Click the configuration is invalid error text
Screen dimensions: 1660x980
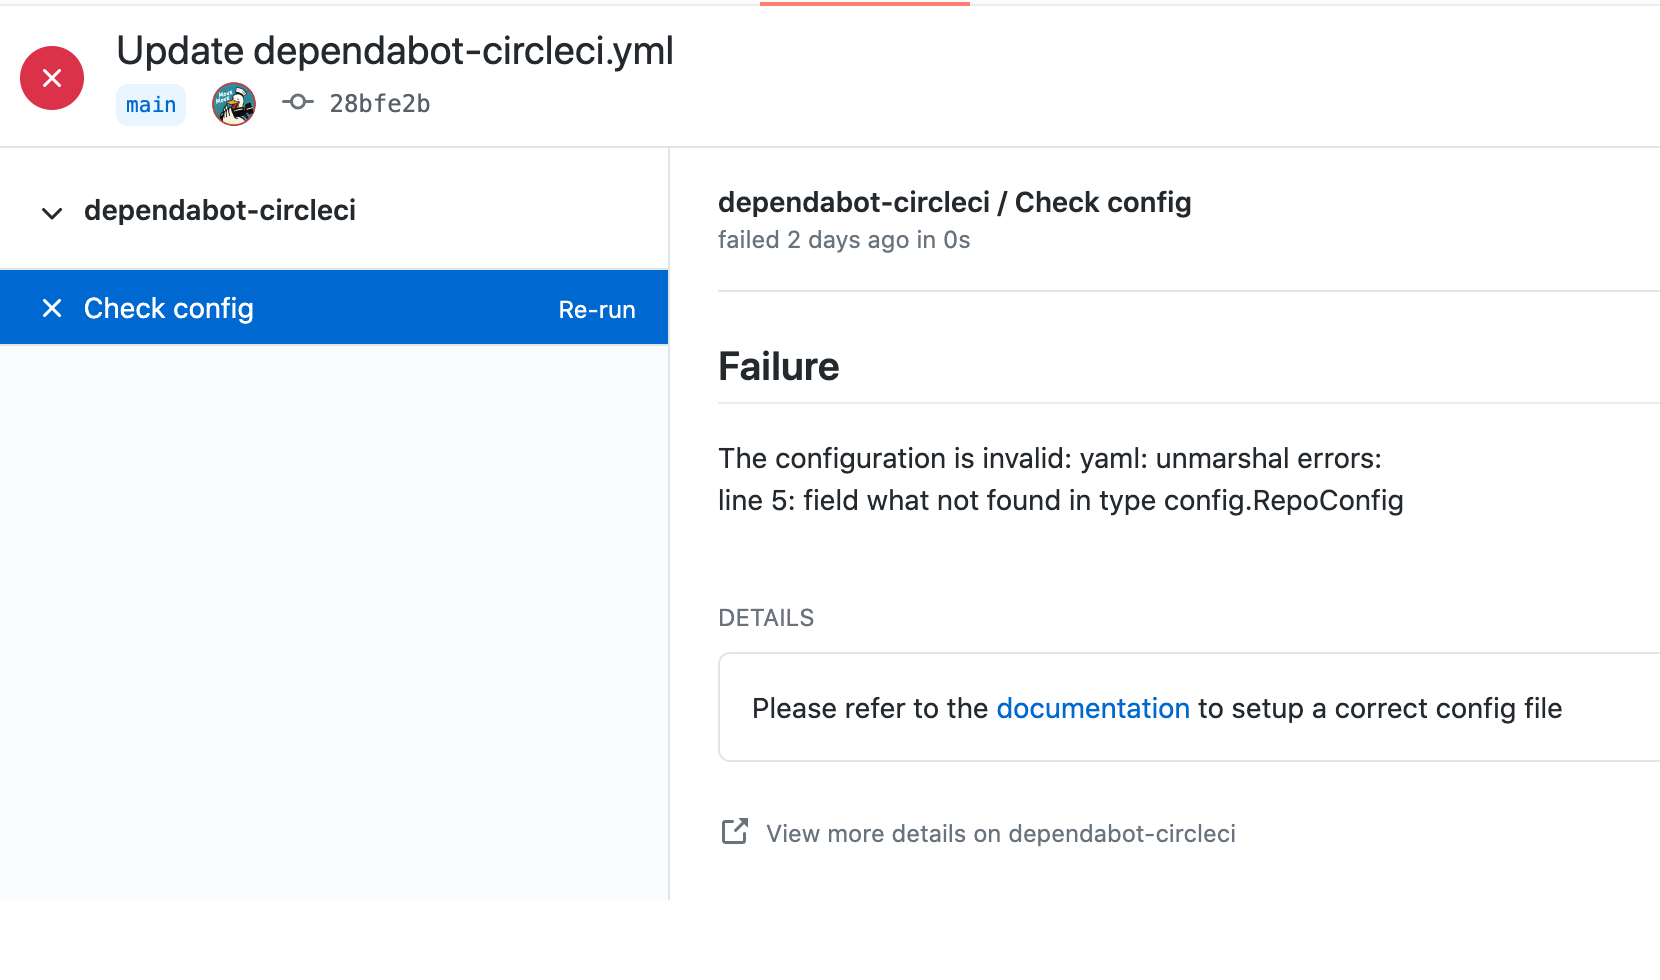(x=1050, y=458)
